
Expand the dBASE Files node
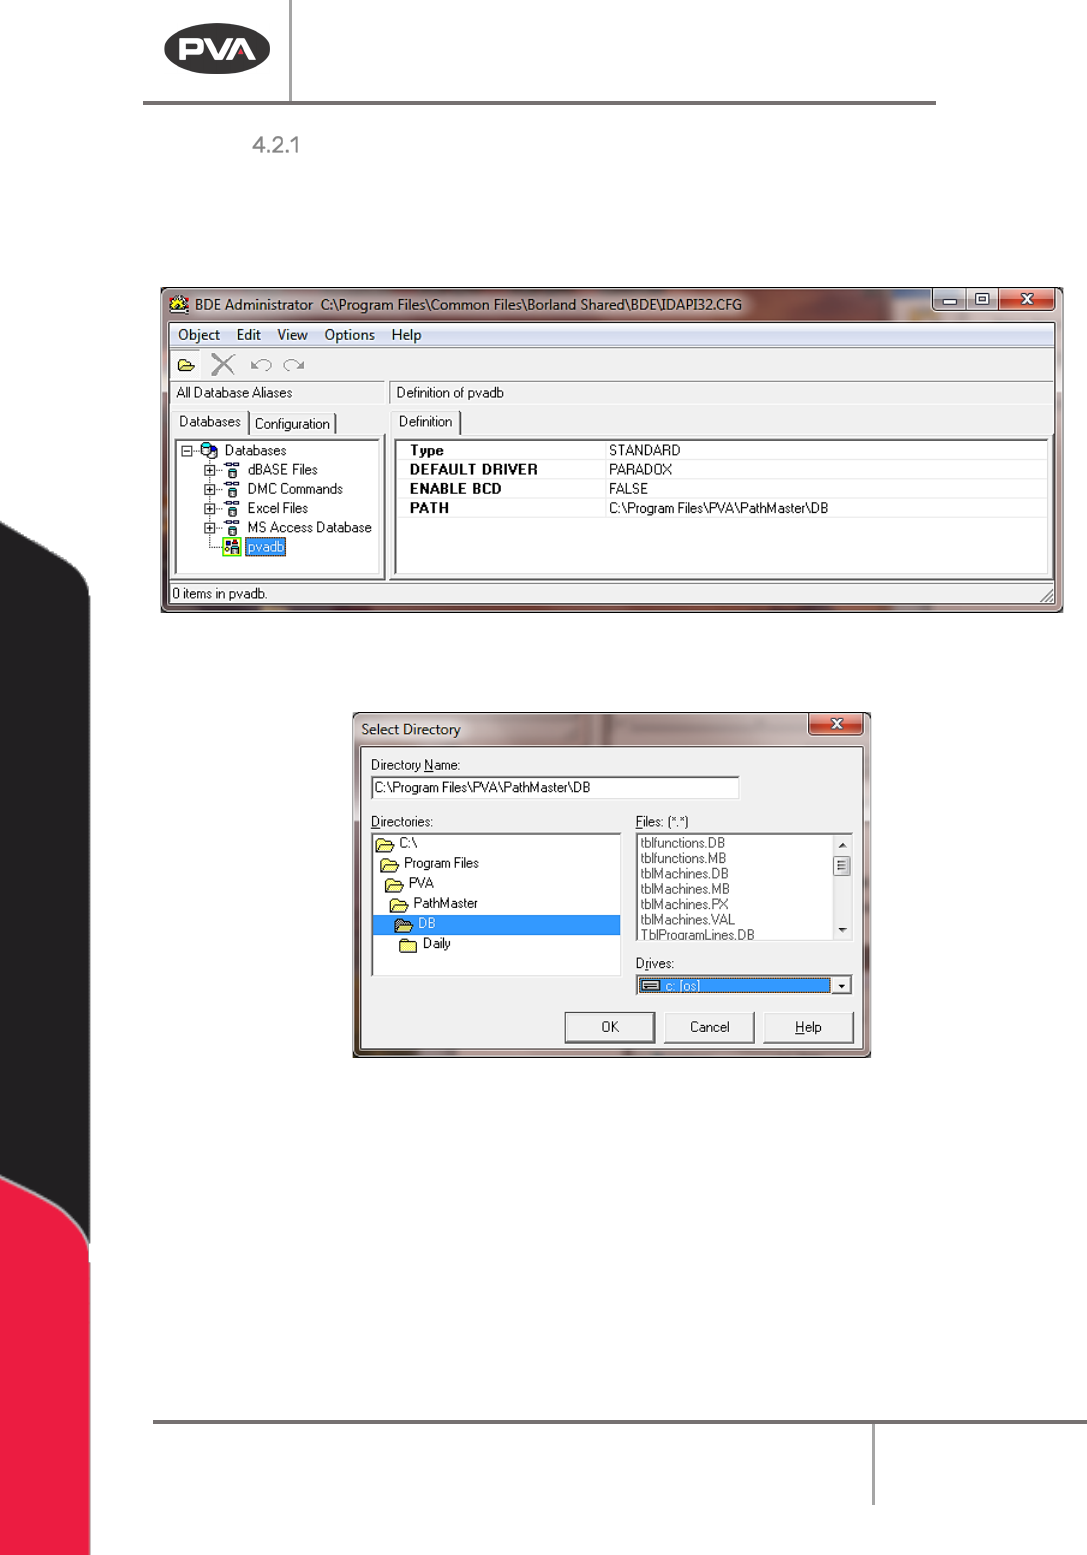click(210, 470)
